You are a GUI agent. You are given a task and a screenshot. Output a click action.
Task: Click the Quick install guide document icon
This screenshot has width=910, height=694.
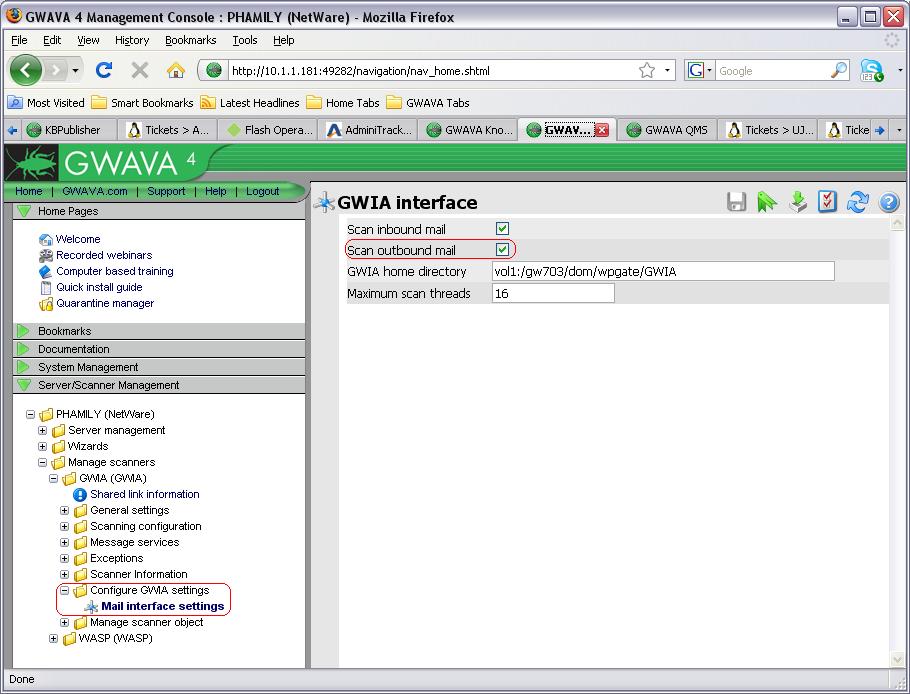(x=46, y=287)
